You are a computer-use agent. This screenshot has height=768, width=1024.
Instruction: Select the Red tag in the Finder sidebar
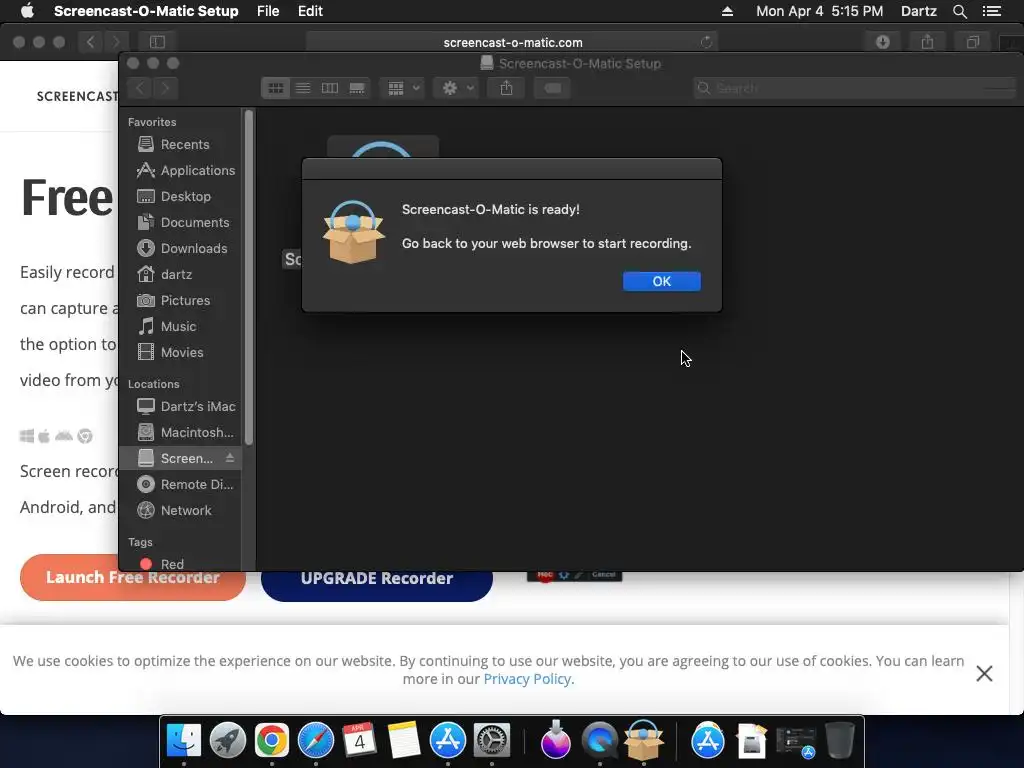180,564
